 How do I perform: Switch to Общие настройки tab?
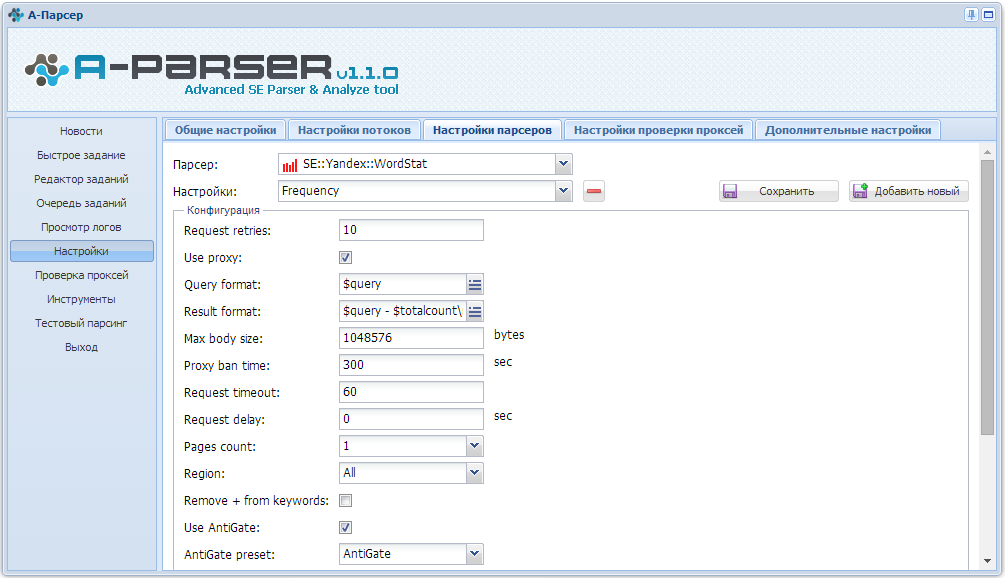(226, 130)
